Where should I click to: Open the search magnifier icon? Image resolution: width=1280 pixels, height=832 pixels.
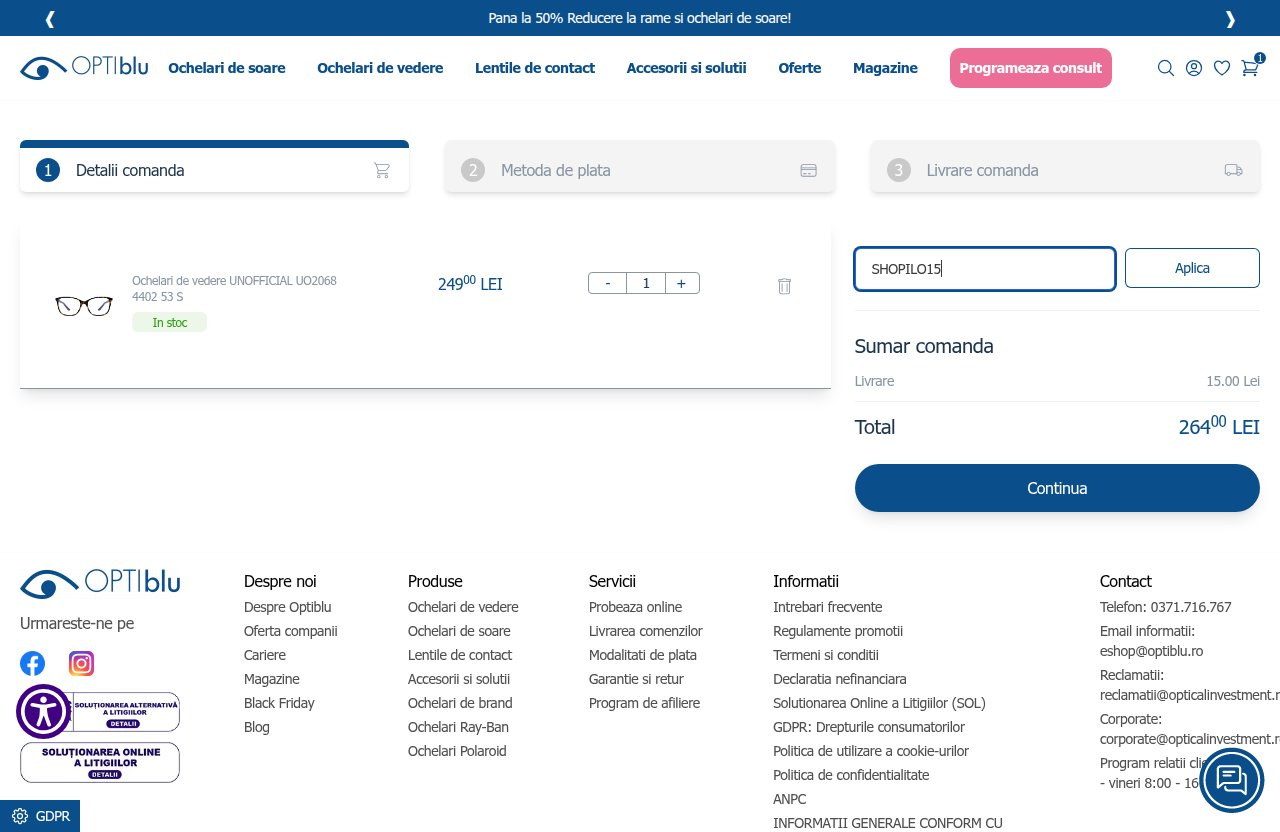click(1166, 68)
